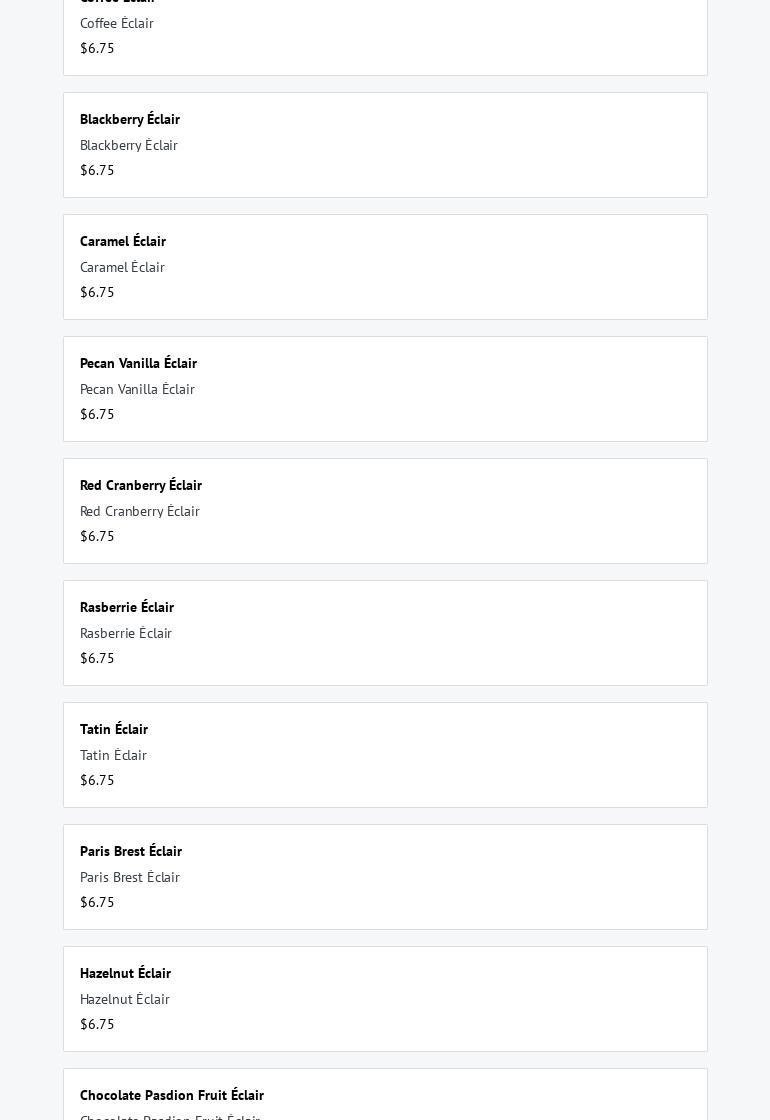Click the Hazelnut Éclair bold title
The height and width of the screenshot is (1120, 770).
pos(125,973)
